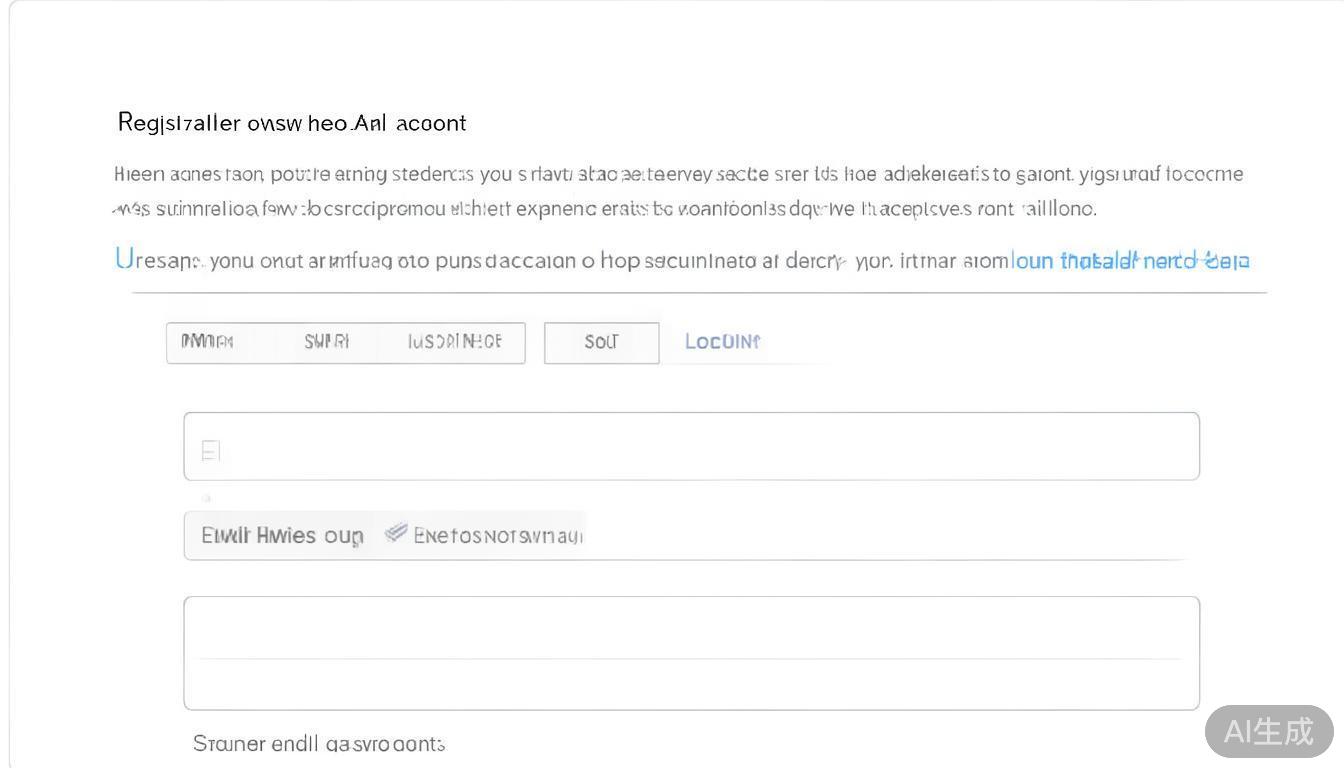Click the striped tag icon before "ENefosNoTswnagı"
The width and height of the screenshot is (1344, 768).
(x=396, y=533)
